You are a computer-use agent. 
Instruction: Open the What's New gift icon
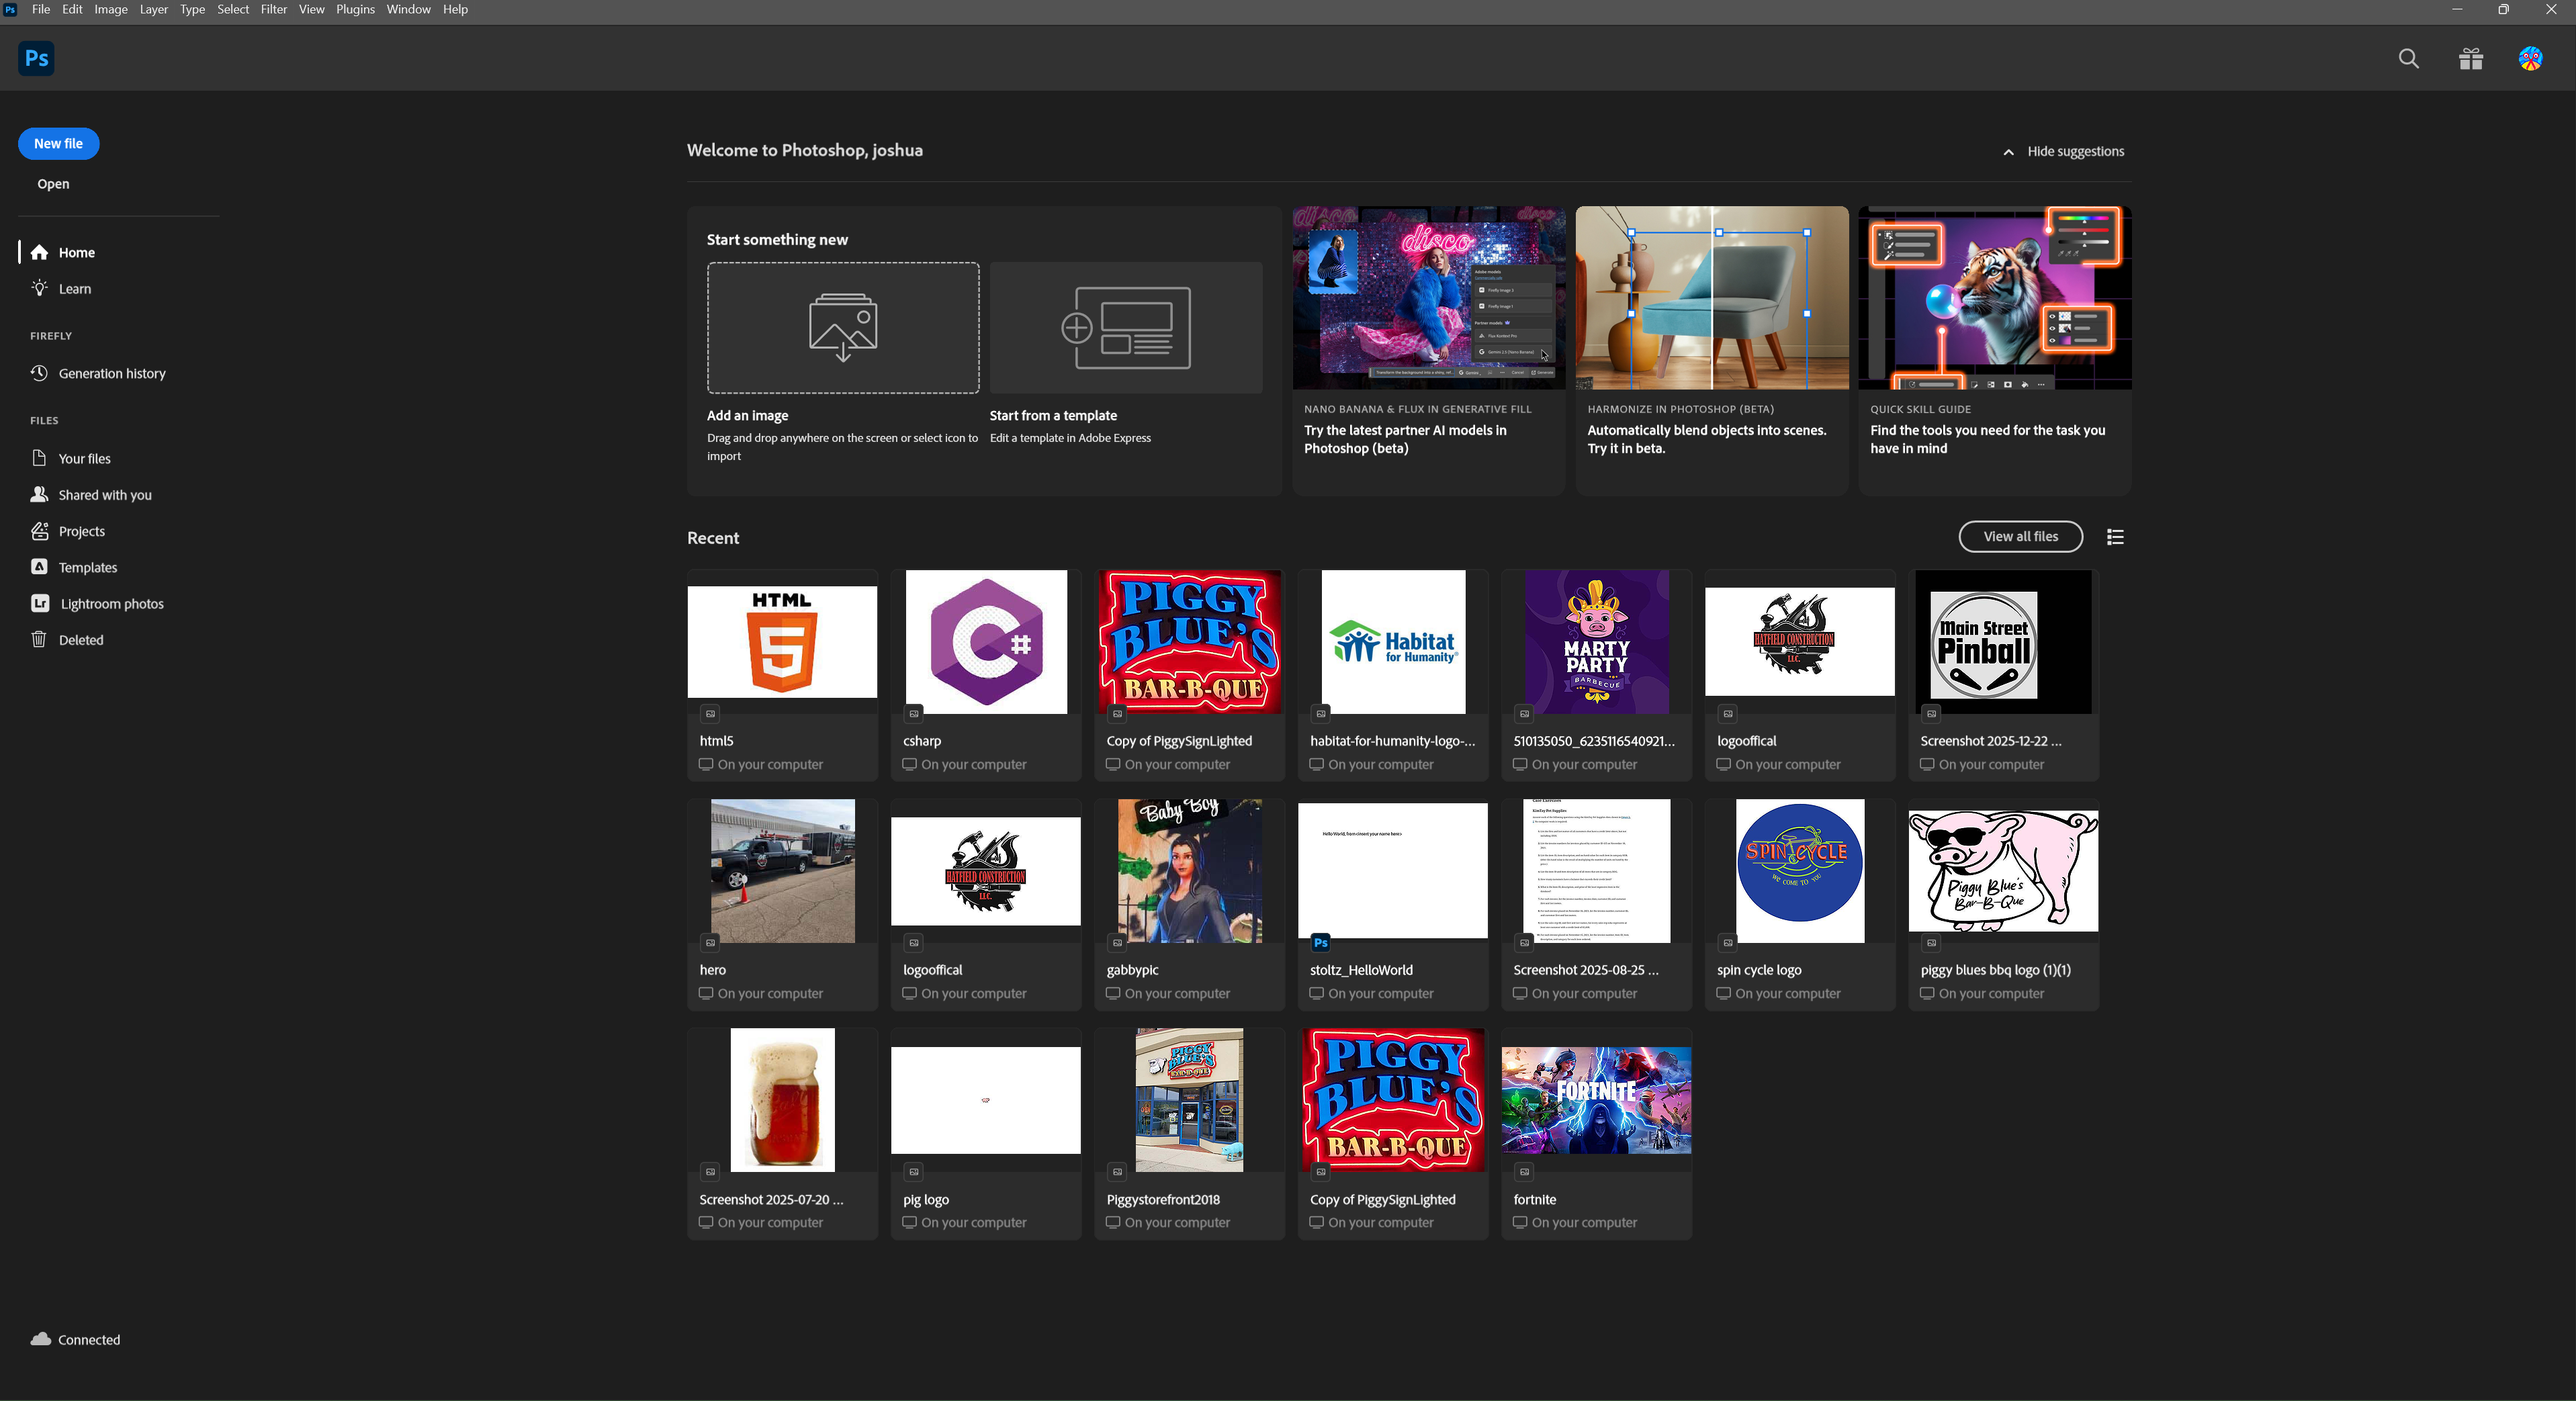(x=2471, y=59)
